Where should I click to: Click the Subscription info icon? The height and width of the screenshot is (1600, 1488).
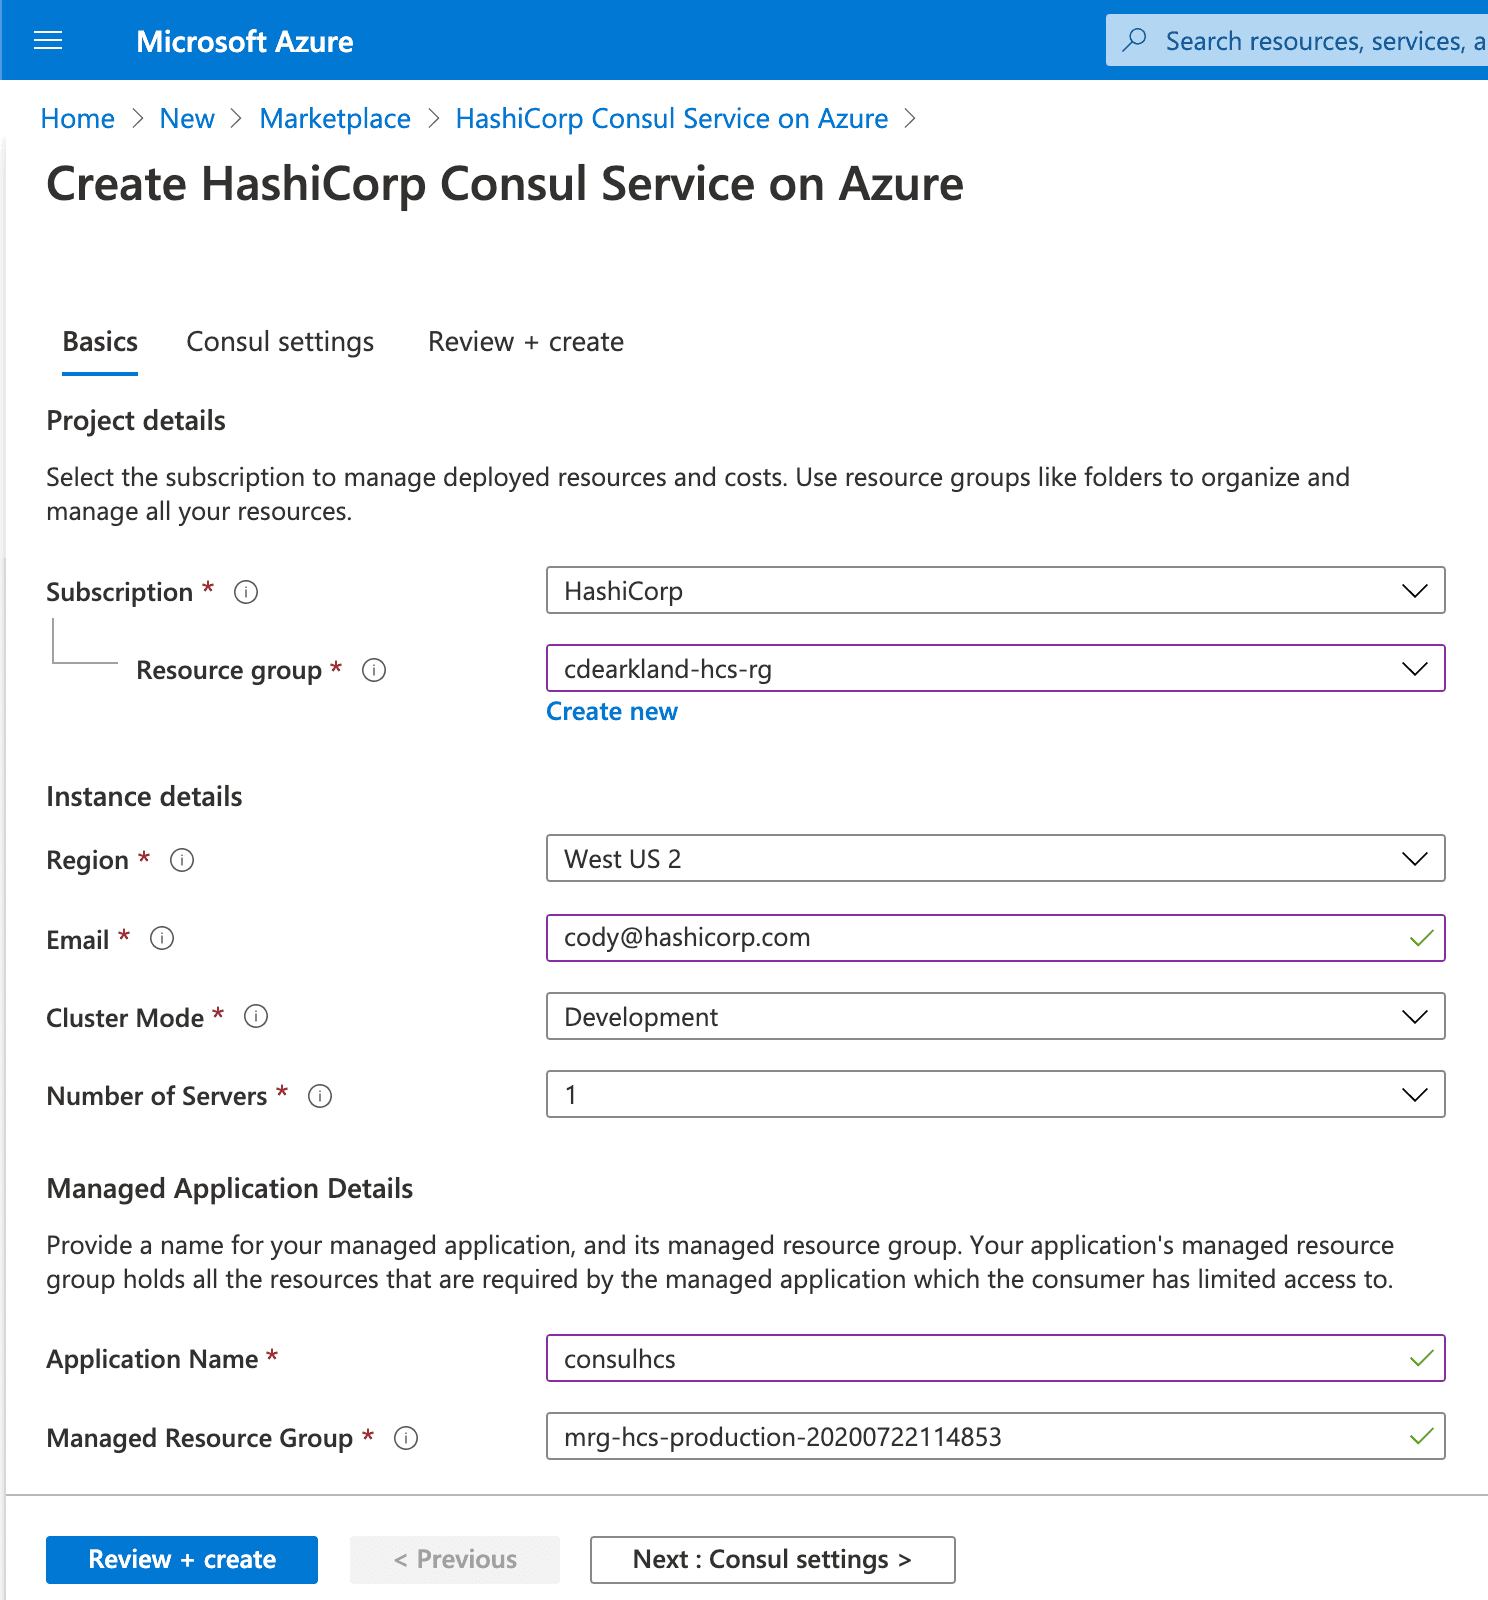pos(246,592)
